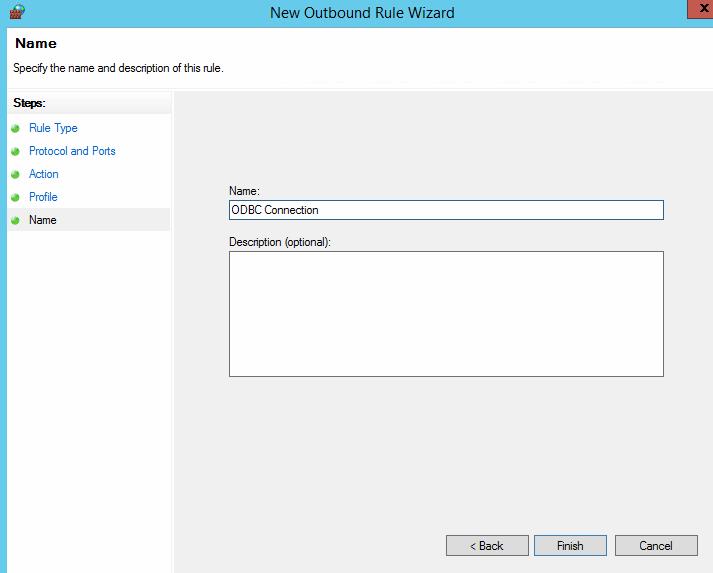Click inside the Description (optional) text area
The height and width of the screenshot is (573, 713).
(x=446, y=314)
